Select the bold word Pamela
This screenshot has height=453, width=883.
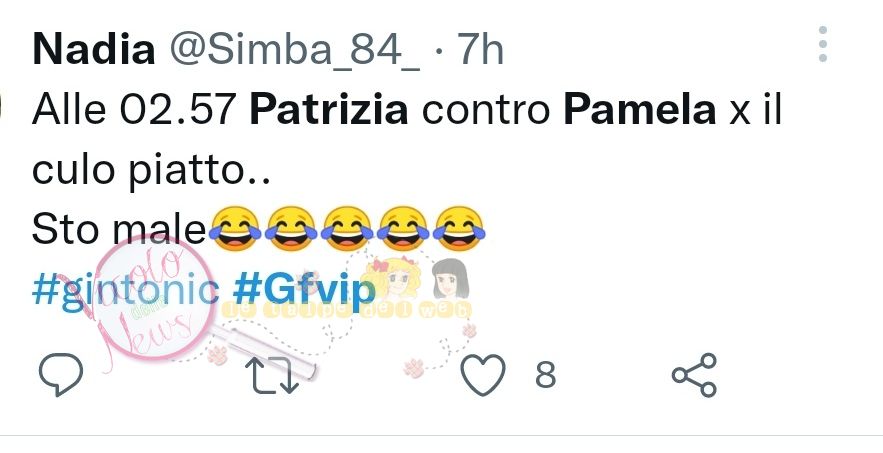click(x=640, y=109)
